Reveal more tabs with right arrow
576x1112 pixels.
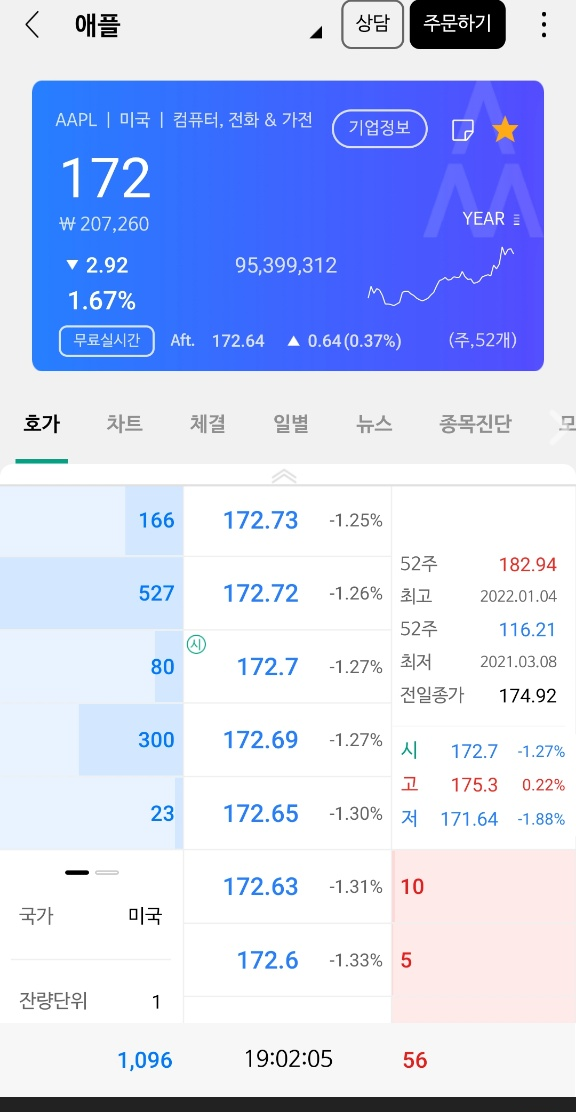(563, 425)
